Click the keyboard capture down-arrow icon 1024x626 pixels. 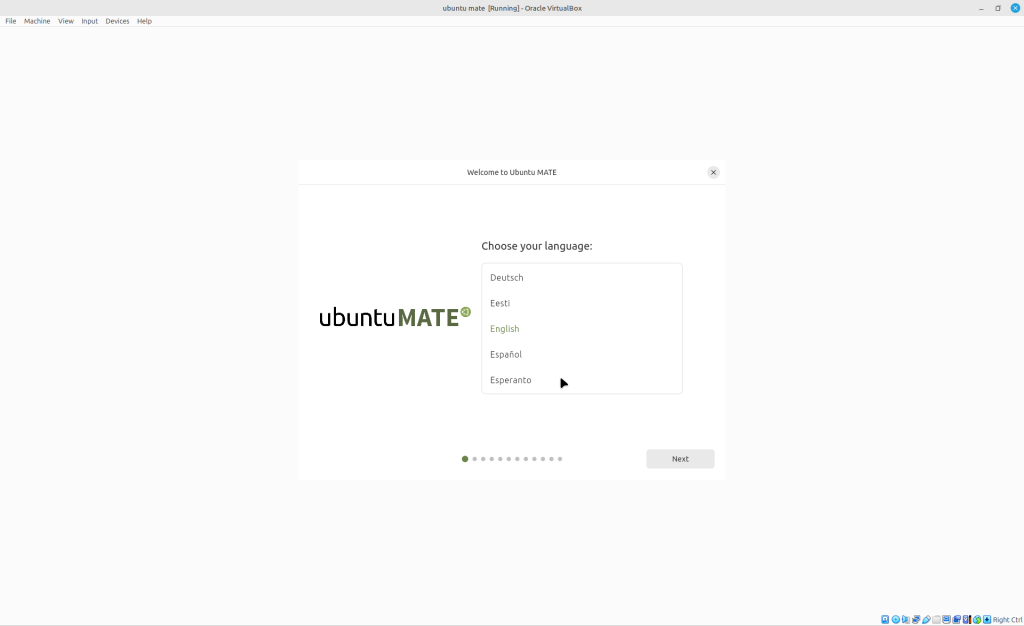tap(987, 619)
